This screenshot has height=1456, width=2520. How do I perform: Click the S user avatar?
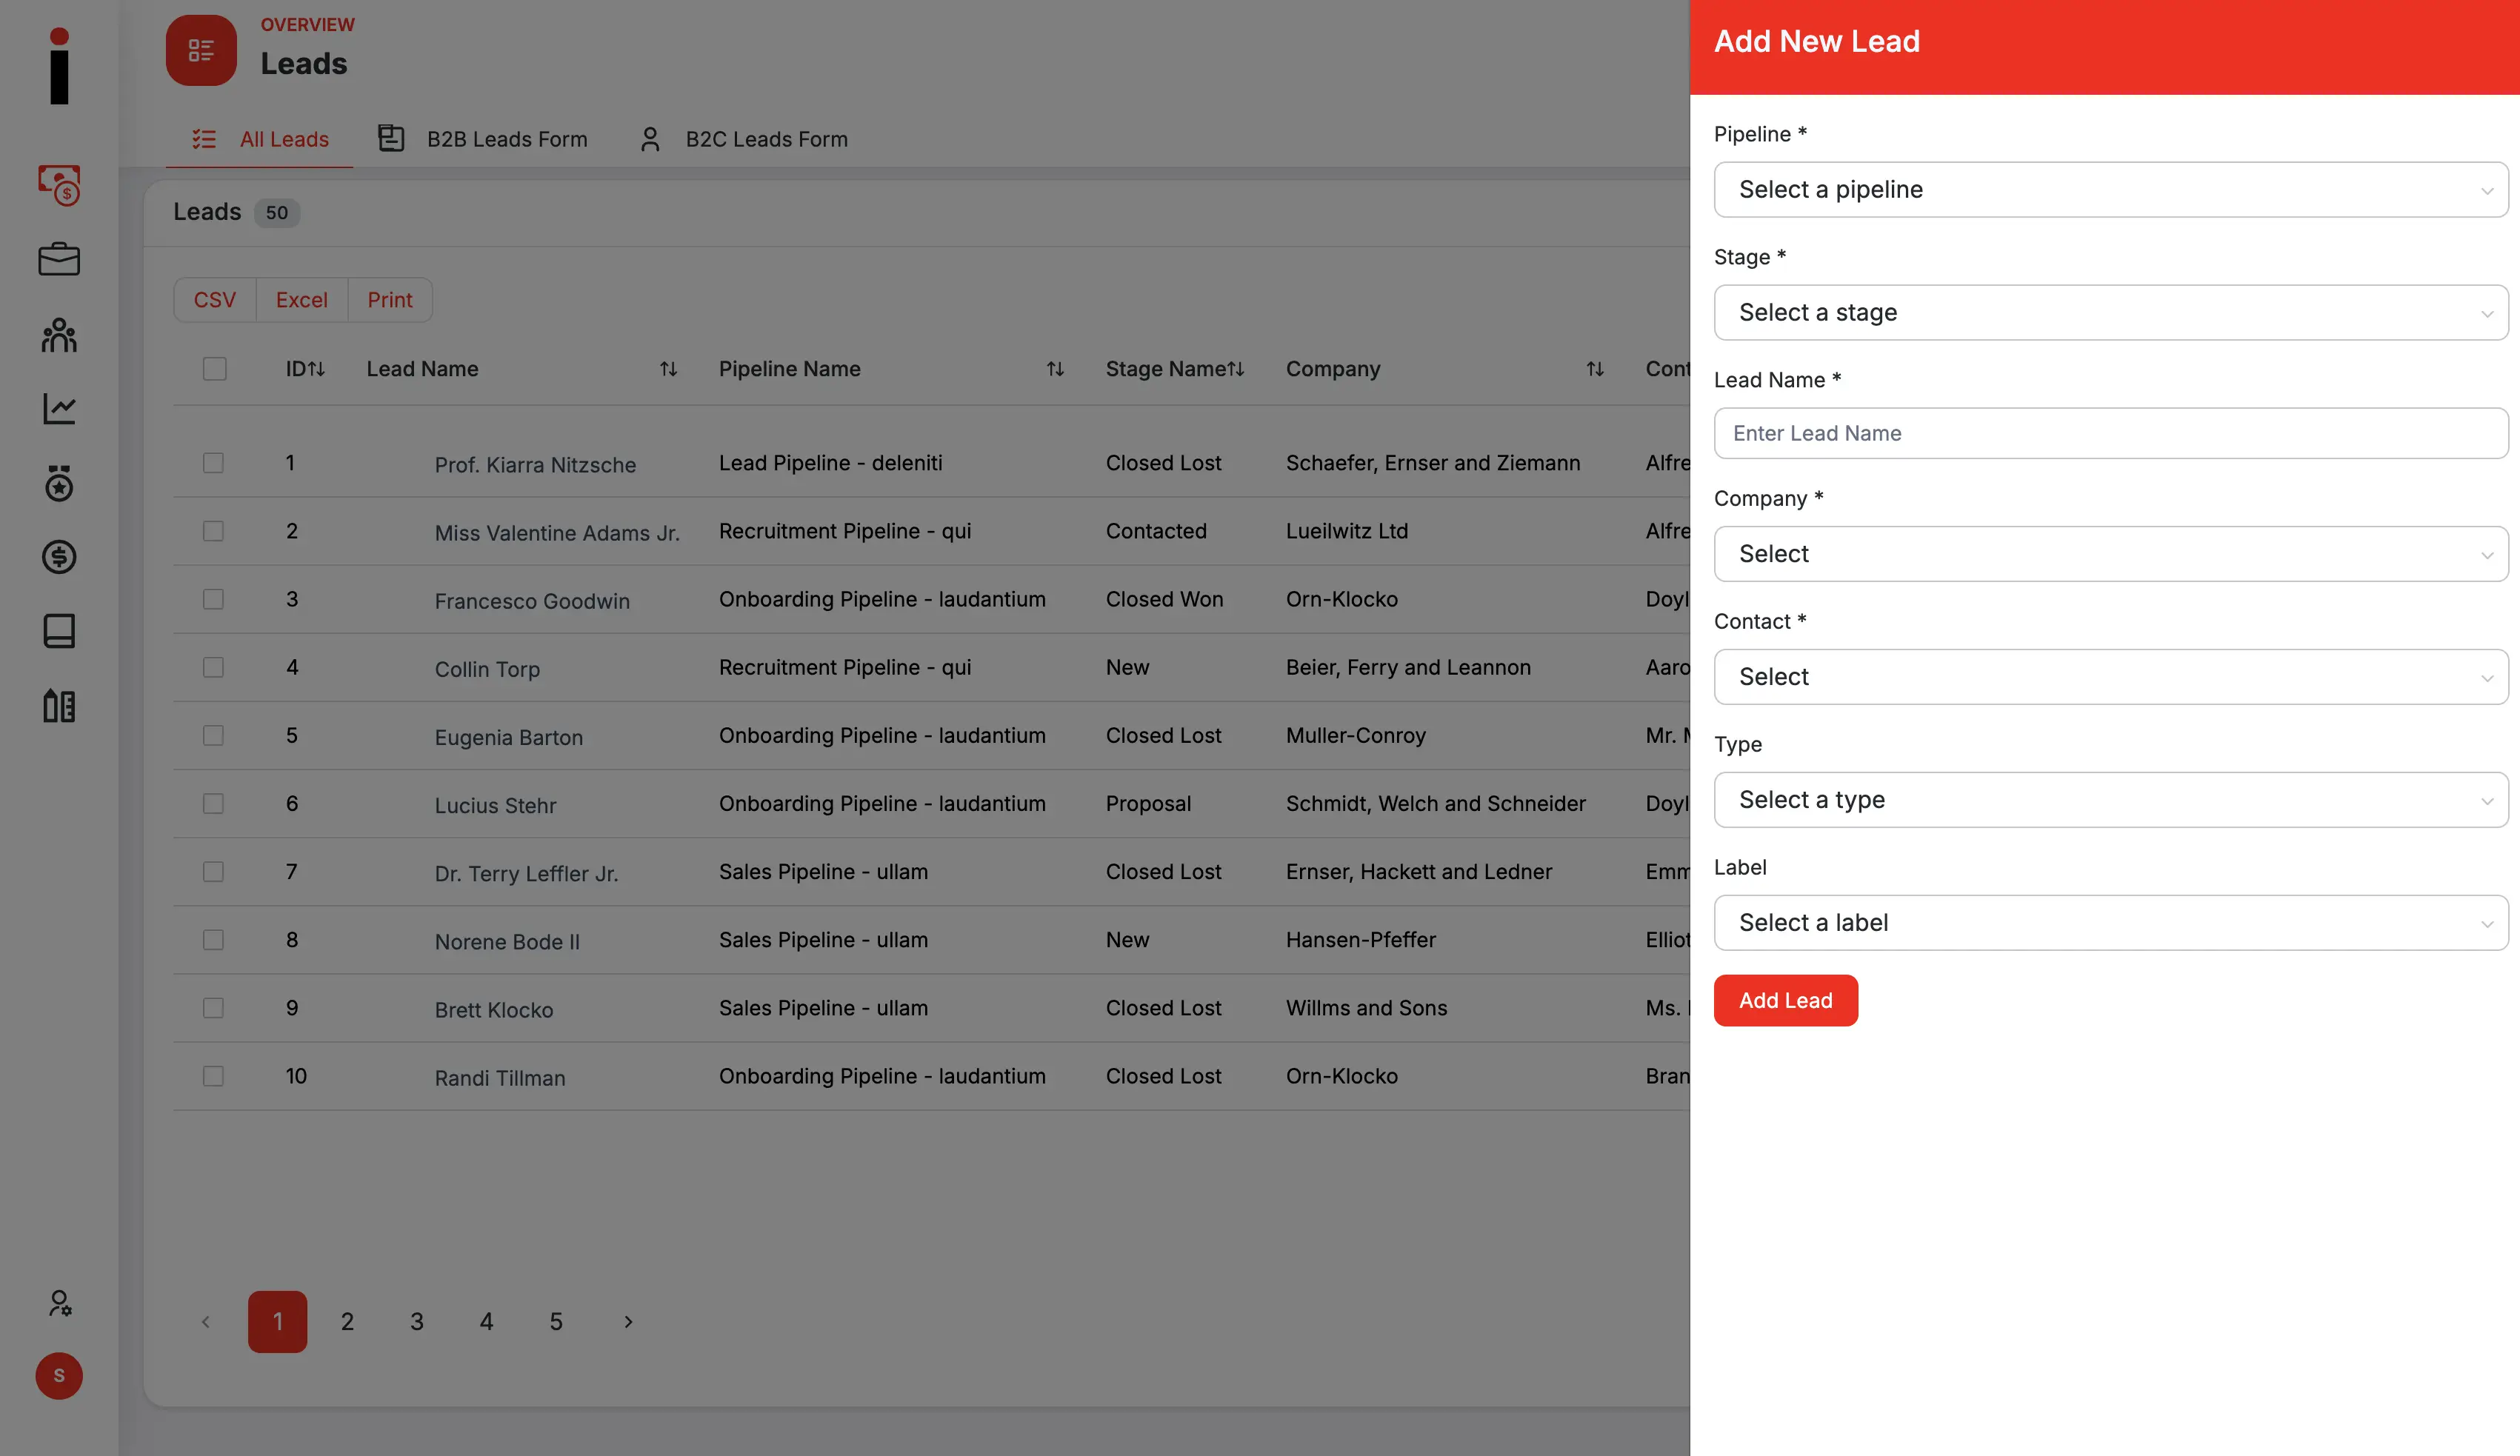(59, 1376)
